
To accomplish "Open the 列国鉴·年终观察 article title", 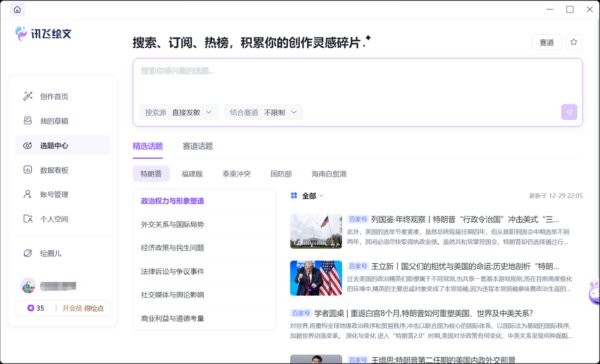I will click(x=465, y=220).
